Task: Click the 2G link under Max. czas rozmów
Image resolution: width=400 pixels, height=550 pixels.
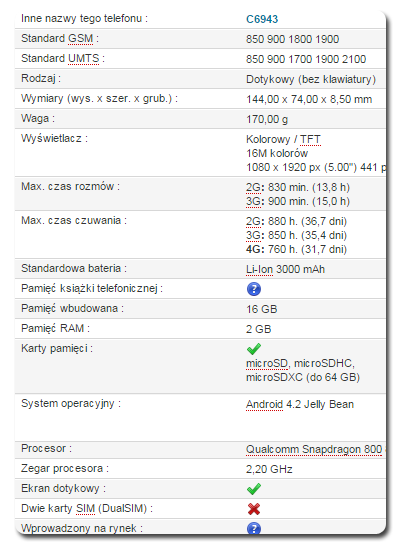Action: click(x=253, y=187)
